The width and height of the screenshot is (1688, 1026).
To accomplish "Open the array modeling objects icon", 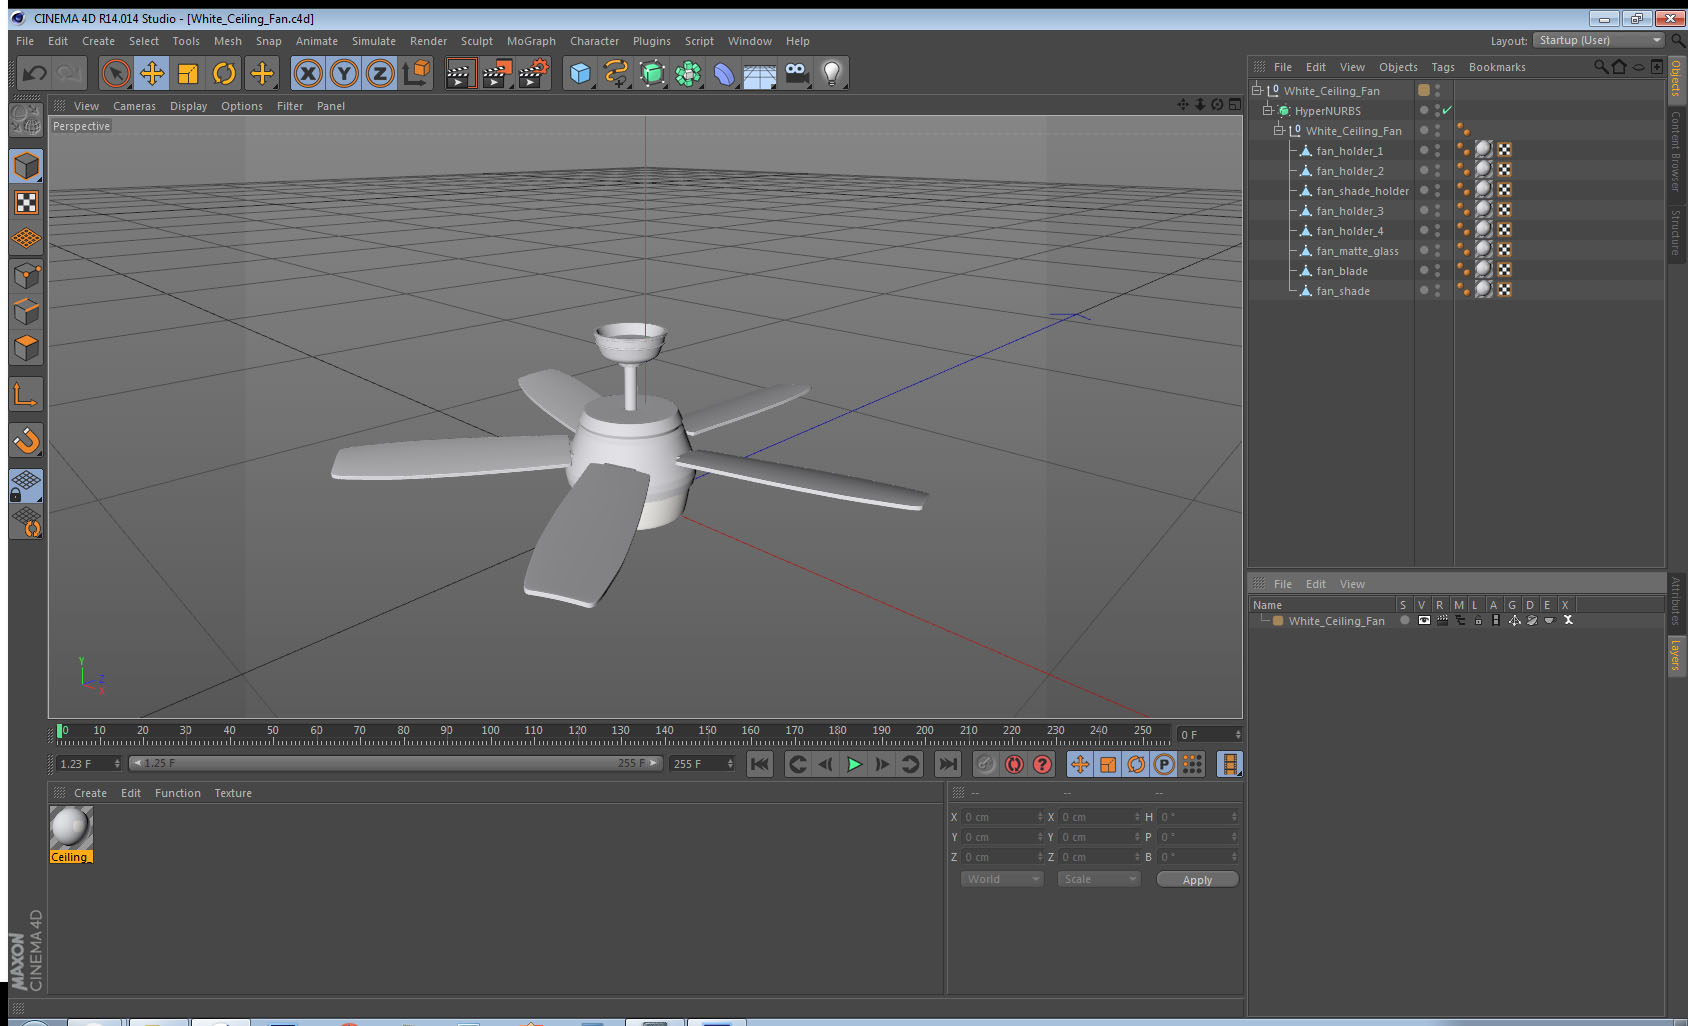I will [x=688, y=73].
